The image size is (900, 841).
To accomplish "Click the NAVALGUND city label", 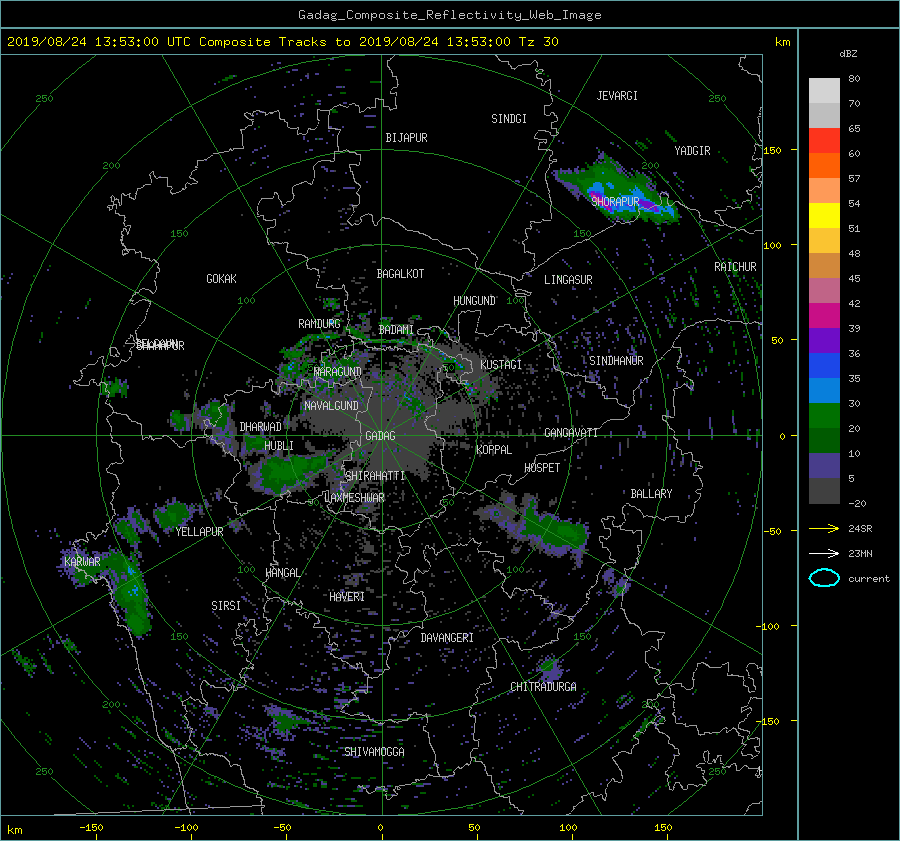I will point(331,406).
